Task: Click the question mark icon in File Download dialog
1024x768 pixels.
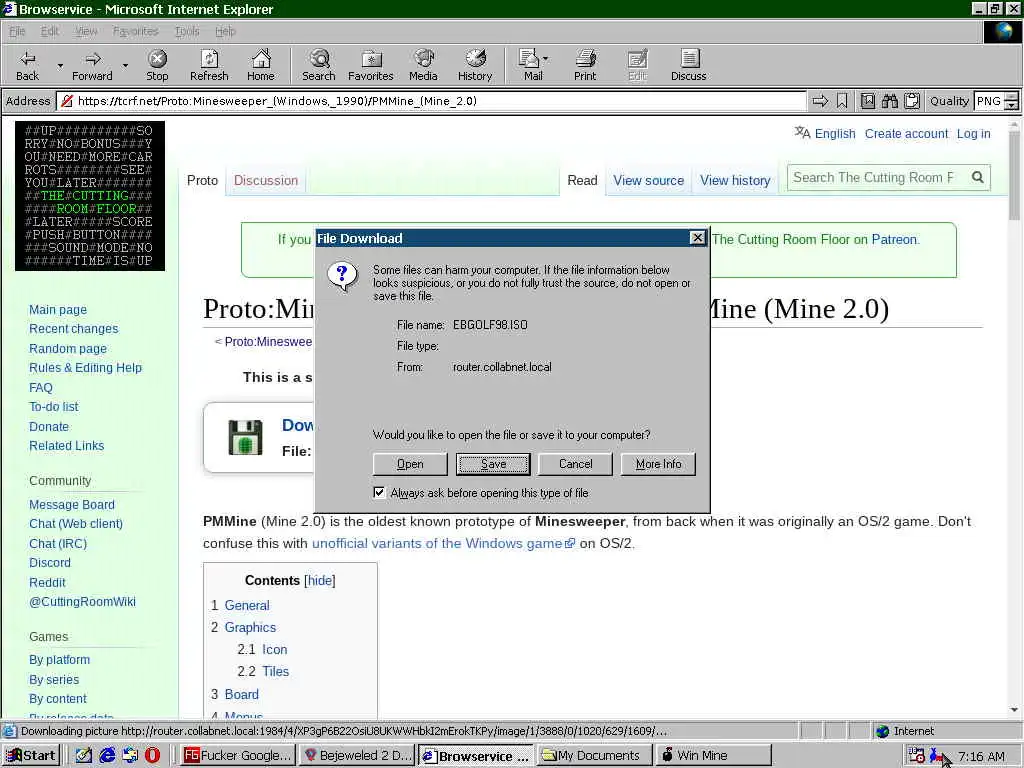Action: (342, 276)
